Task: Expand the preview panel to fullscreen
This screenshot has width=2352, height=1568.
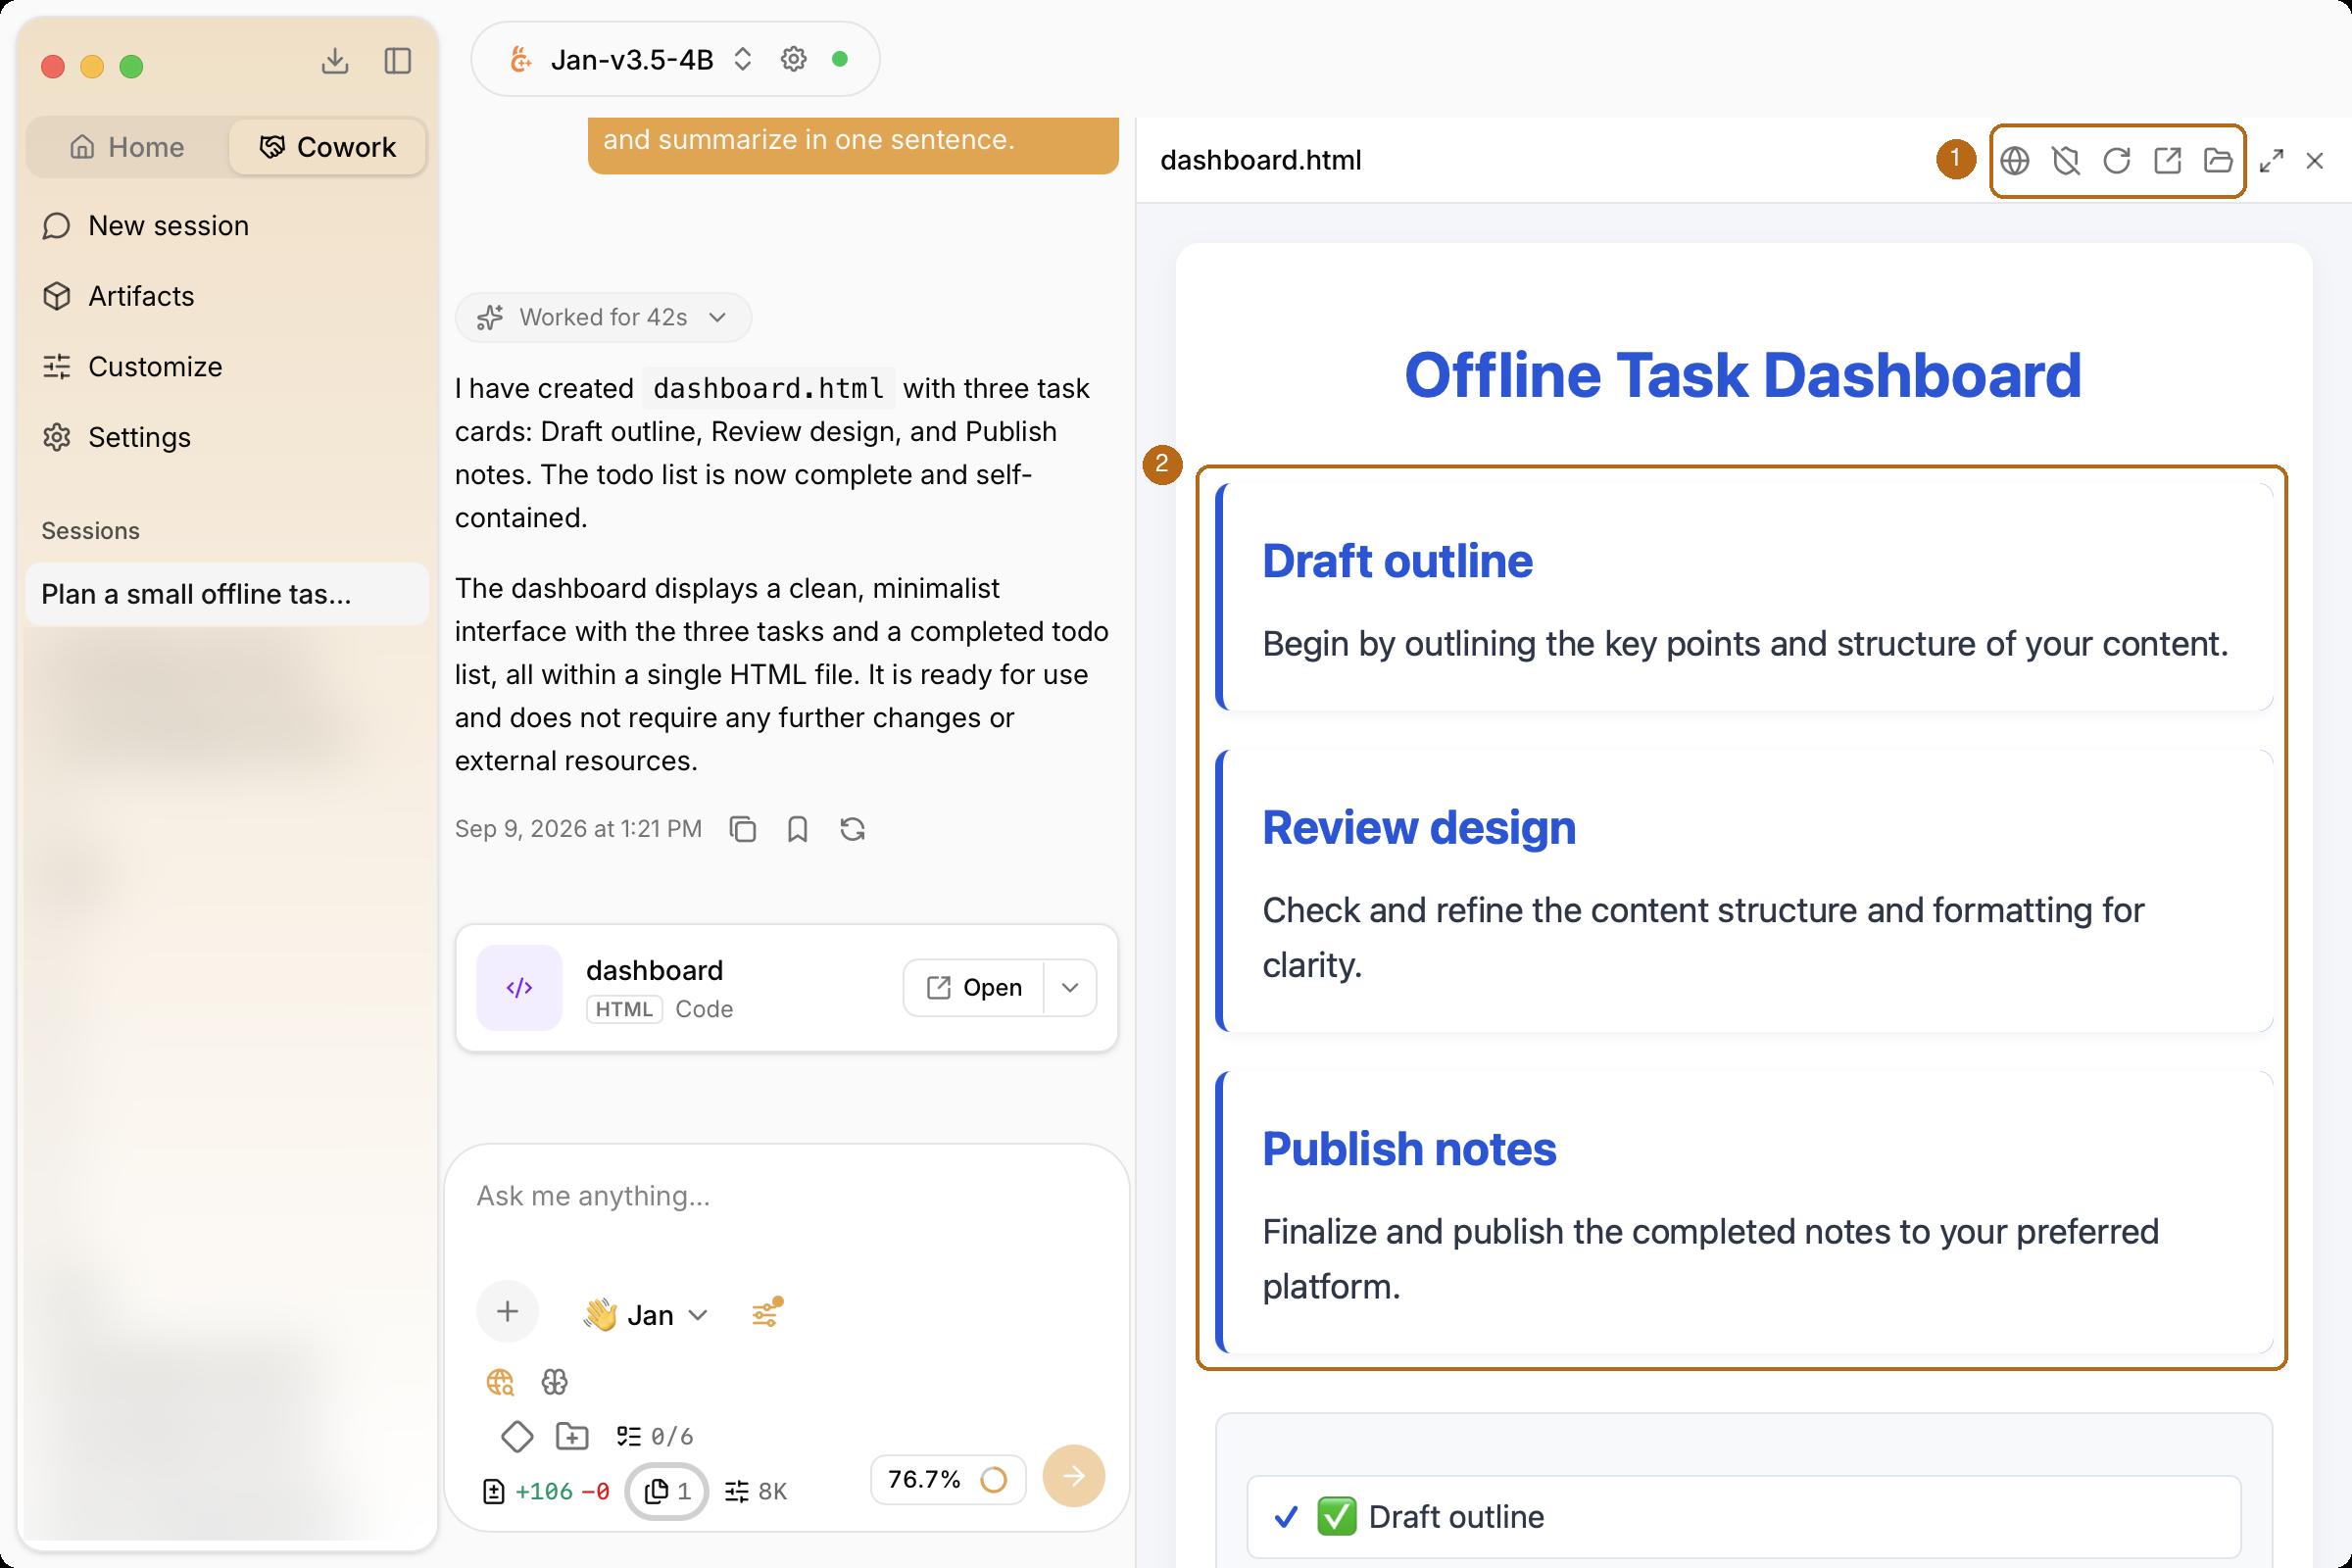Action: click(x=2271, y=161)
